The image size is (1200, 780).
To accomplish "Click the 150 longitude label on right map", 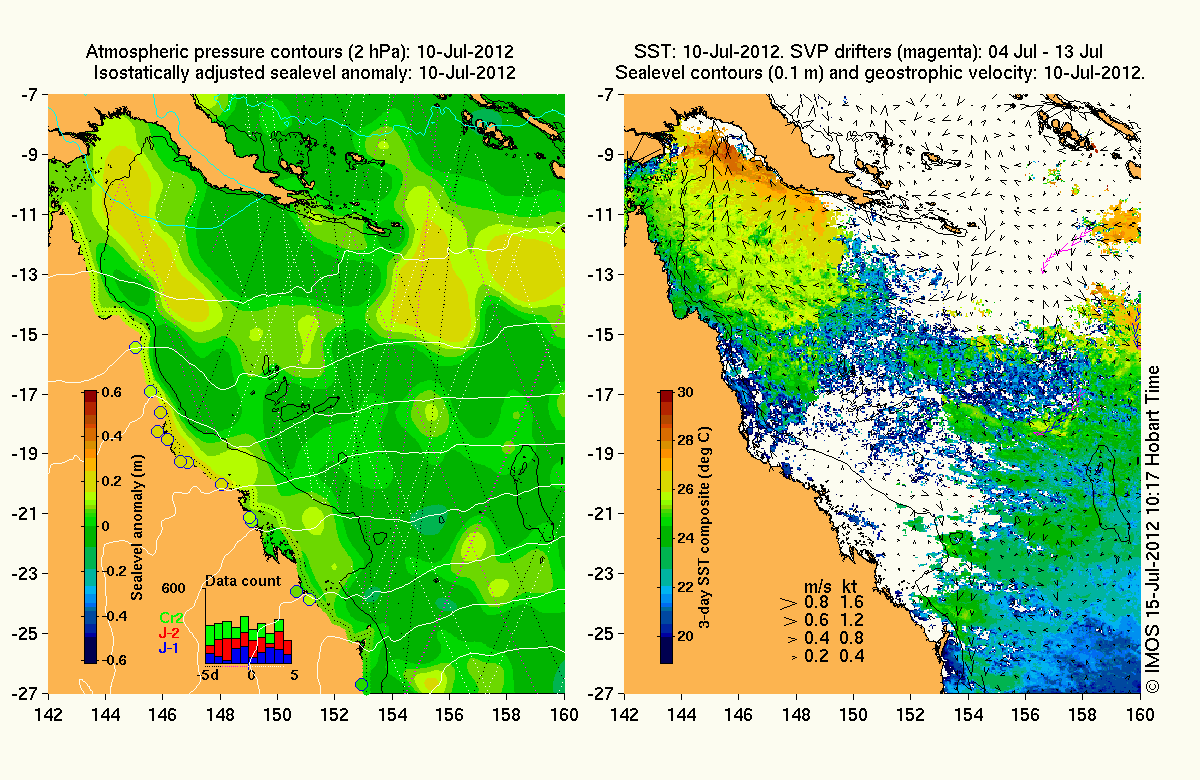I will pyautogui.click(x=854, y=714).
